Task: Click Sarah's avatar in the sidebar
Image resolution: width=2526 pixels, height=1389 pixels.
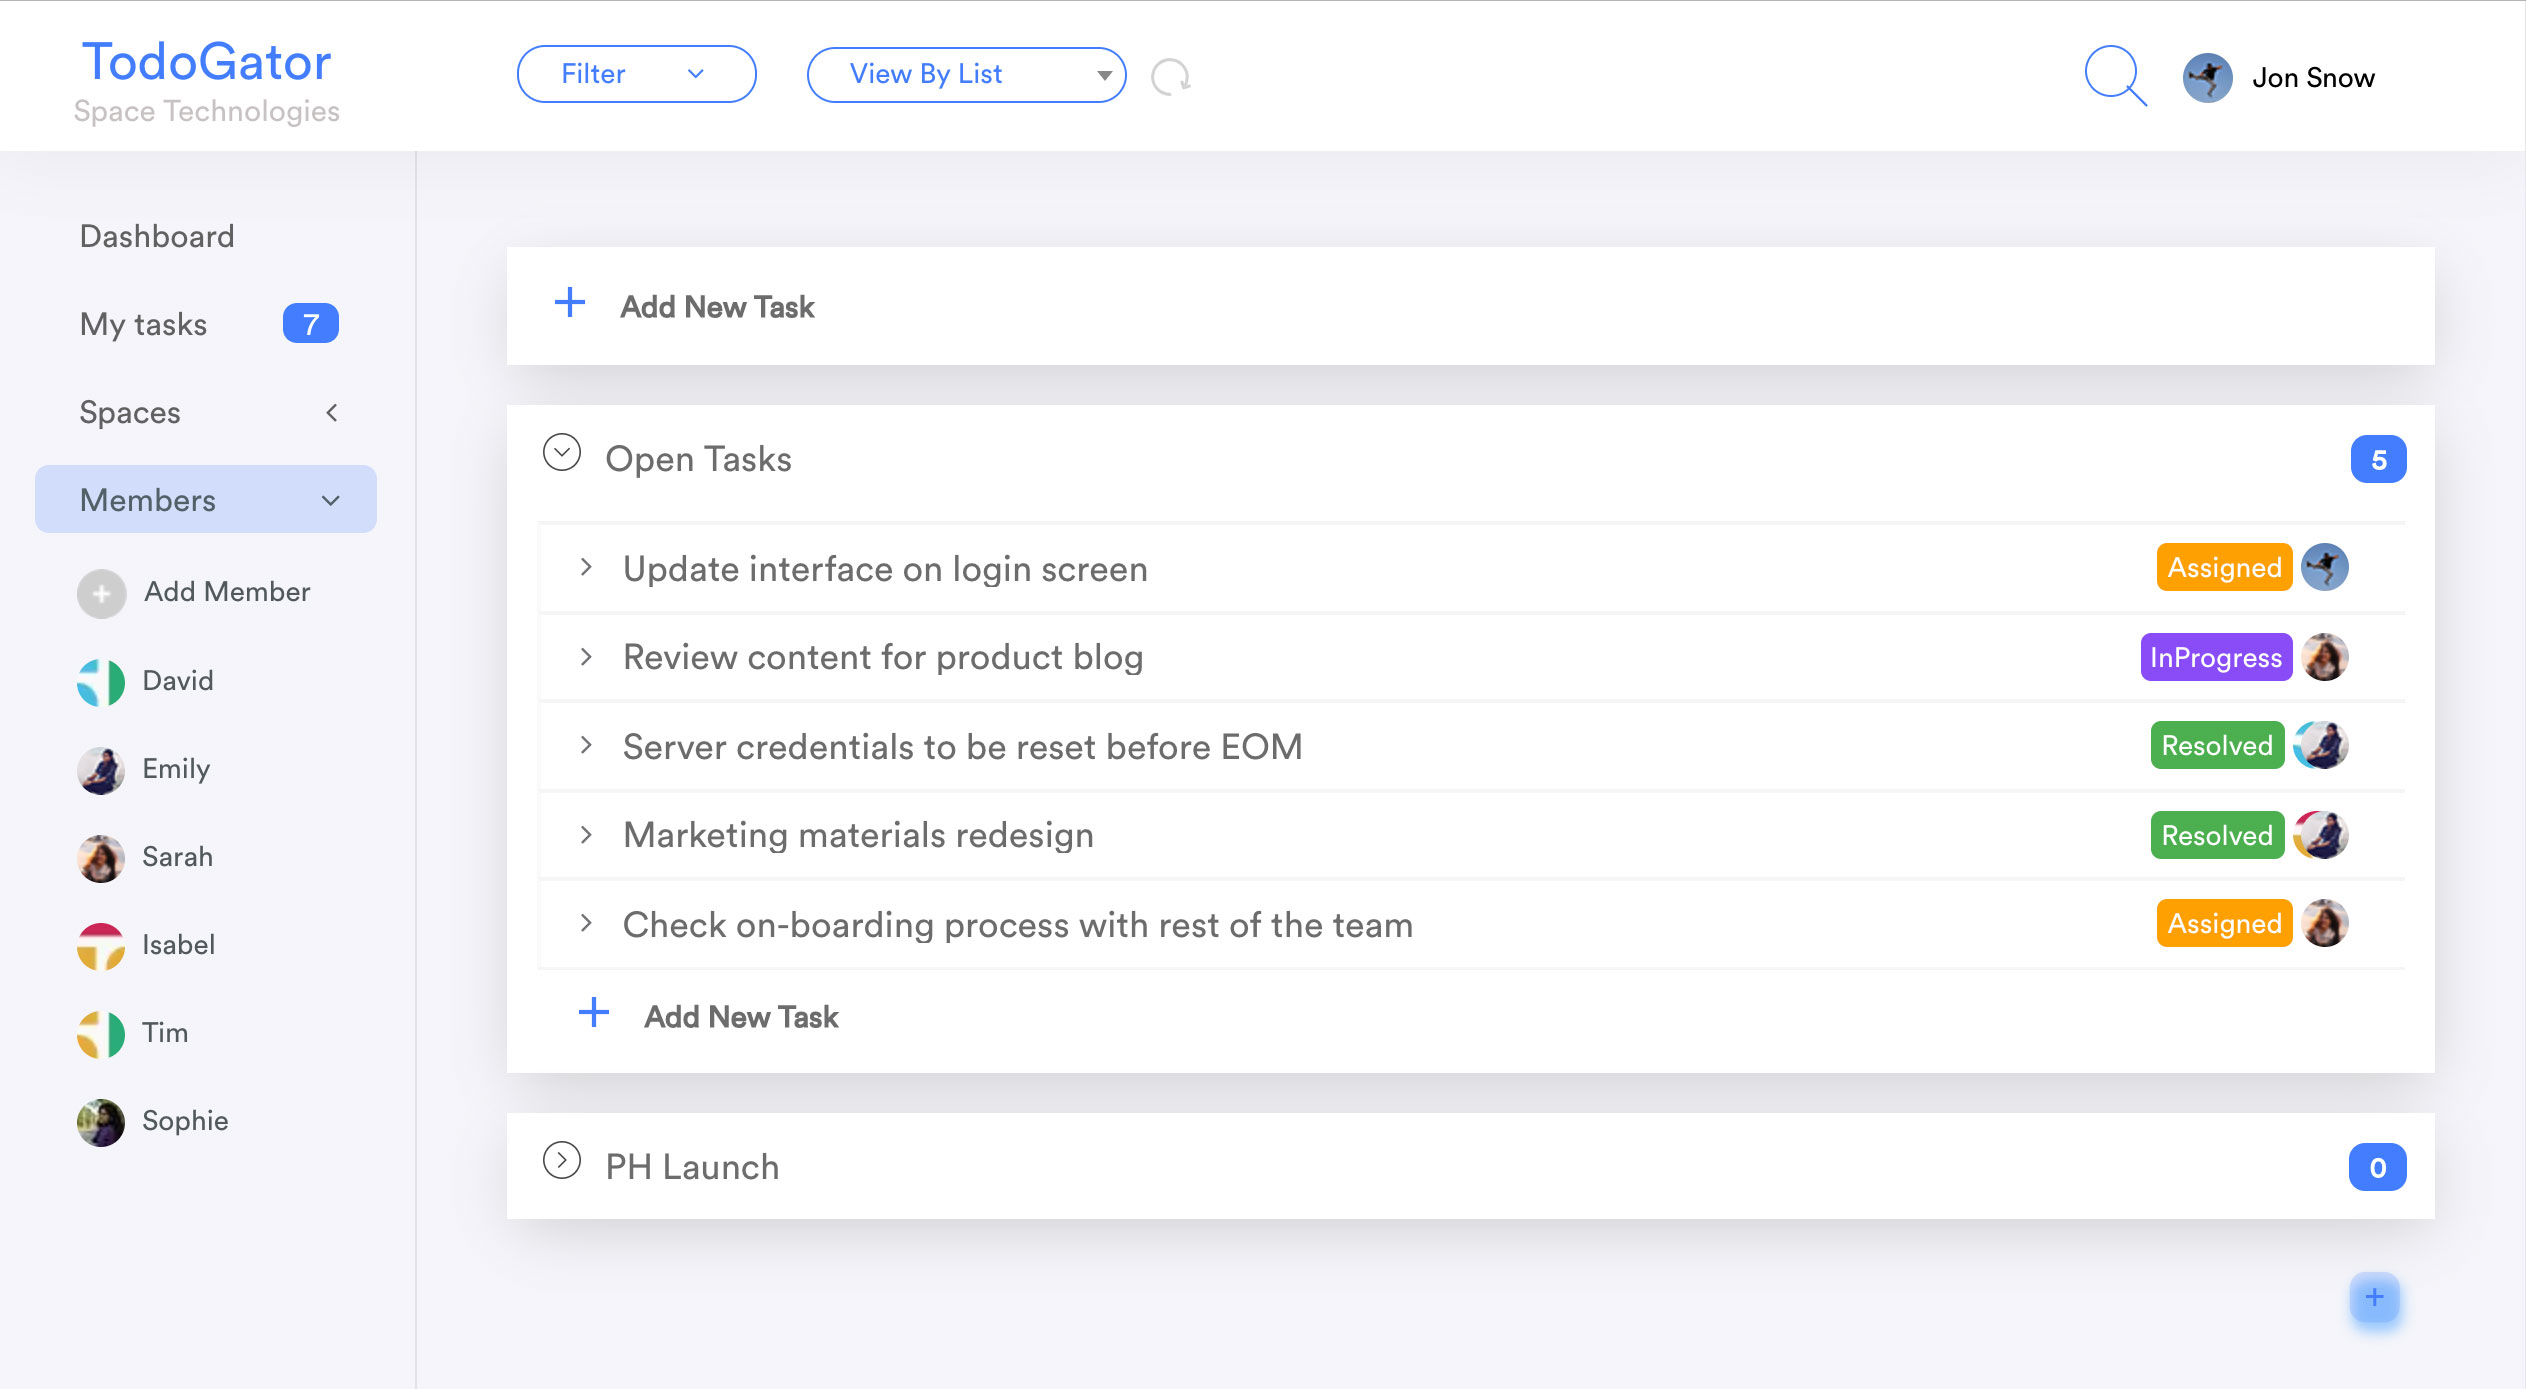Action: pyautogui.click(x=101, y=858)
